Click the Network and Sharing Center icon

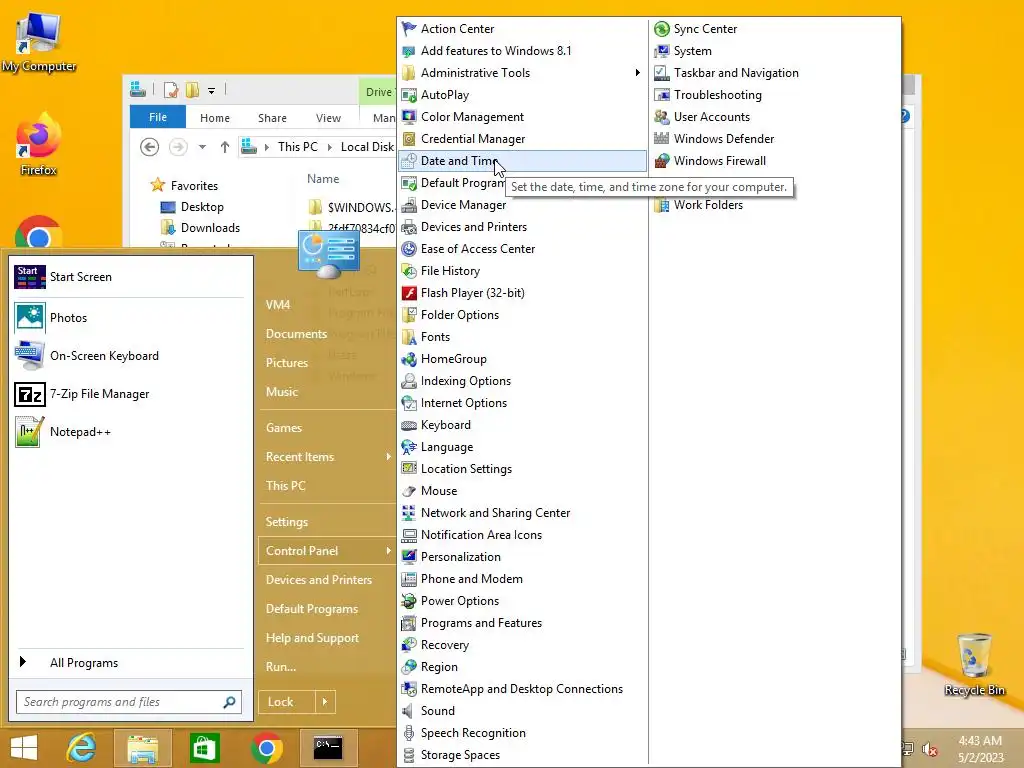point(409,513)
